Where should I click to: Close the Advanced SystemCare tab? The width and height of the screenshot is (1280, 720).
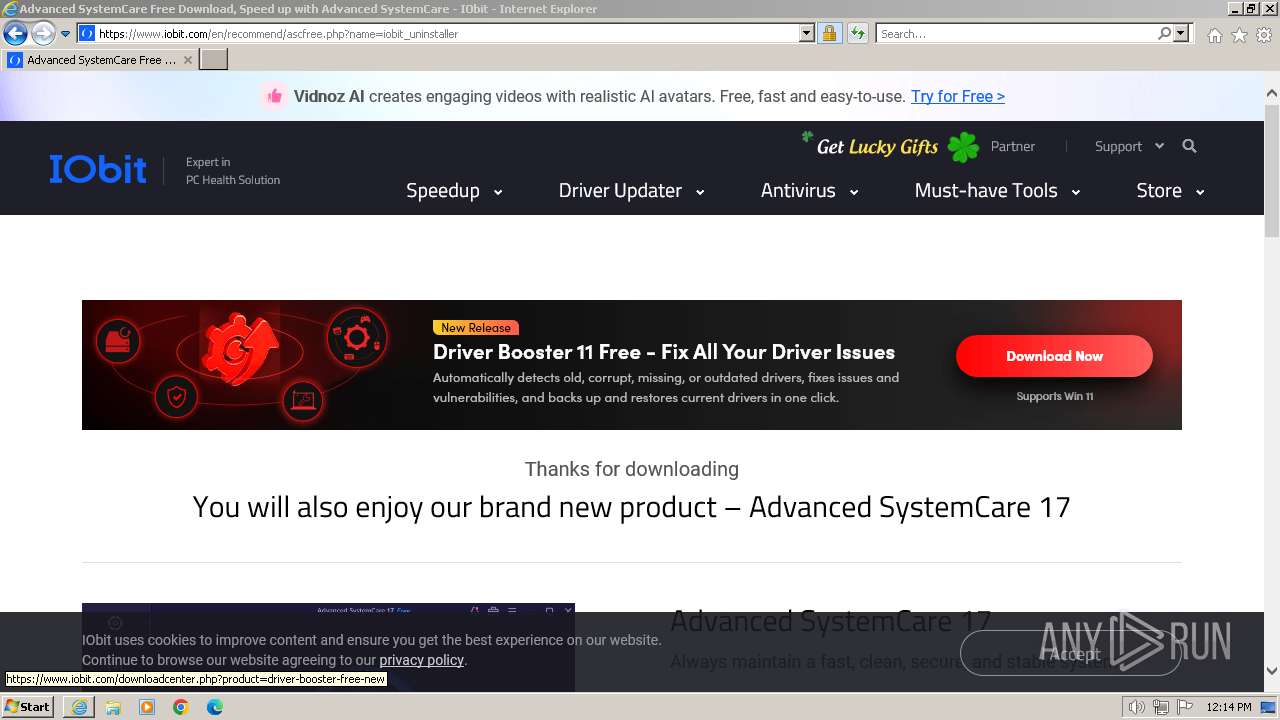[x=188, y=60]
